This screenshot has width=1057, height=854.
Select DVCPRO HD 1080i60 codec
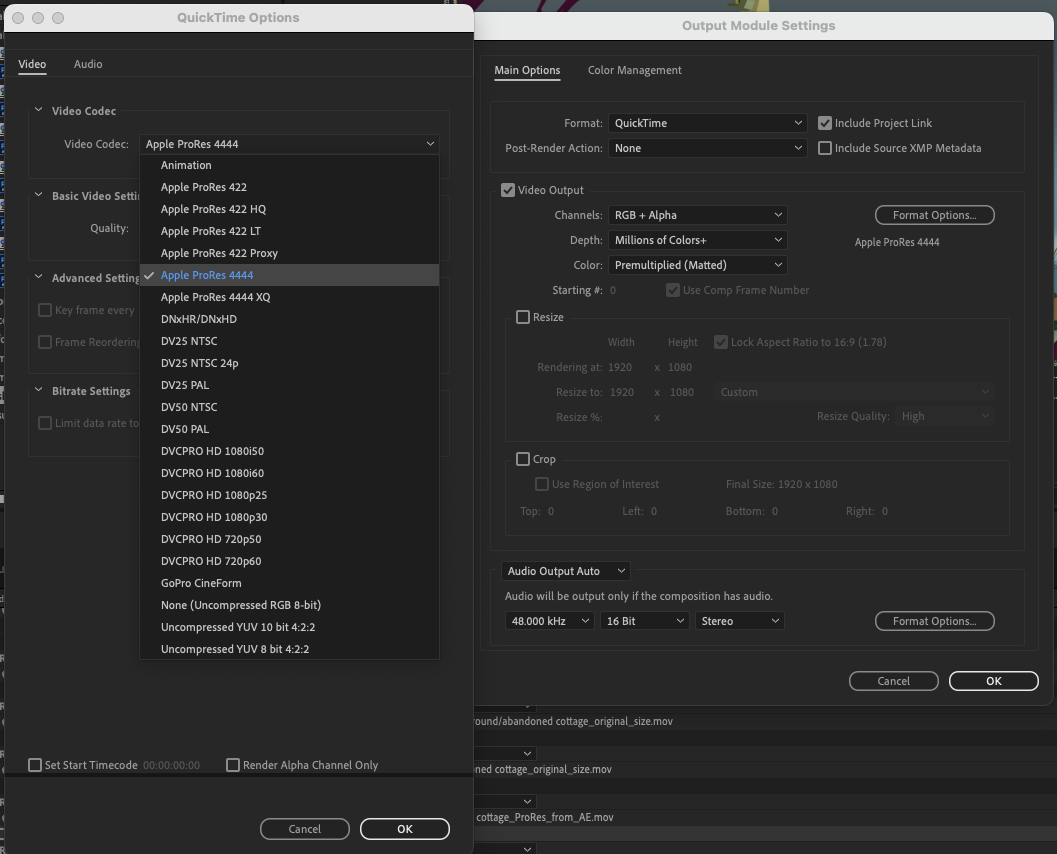pos(289,473)
